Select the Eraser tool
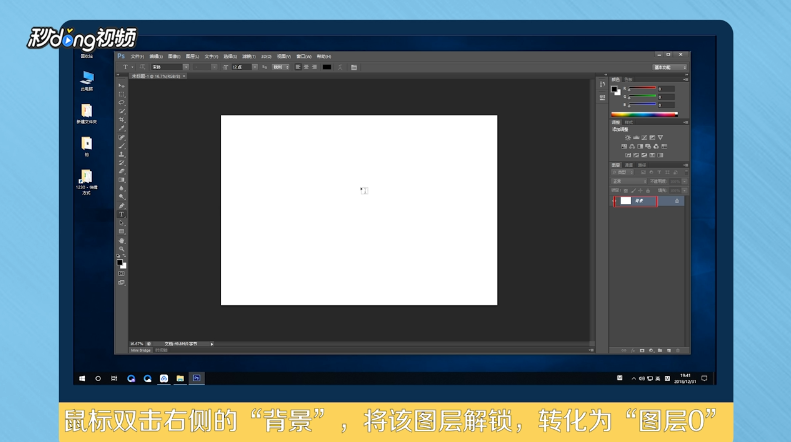The height and width of the screenshot is (442, 791). click(x=122, y=172)
